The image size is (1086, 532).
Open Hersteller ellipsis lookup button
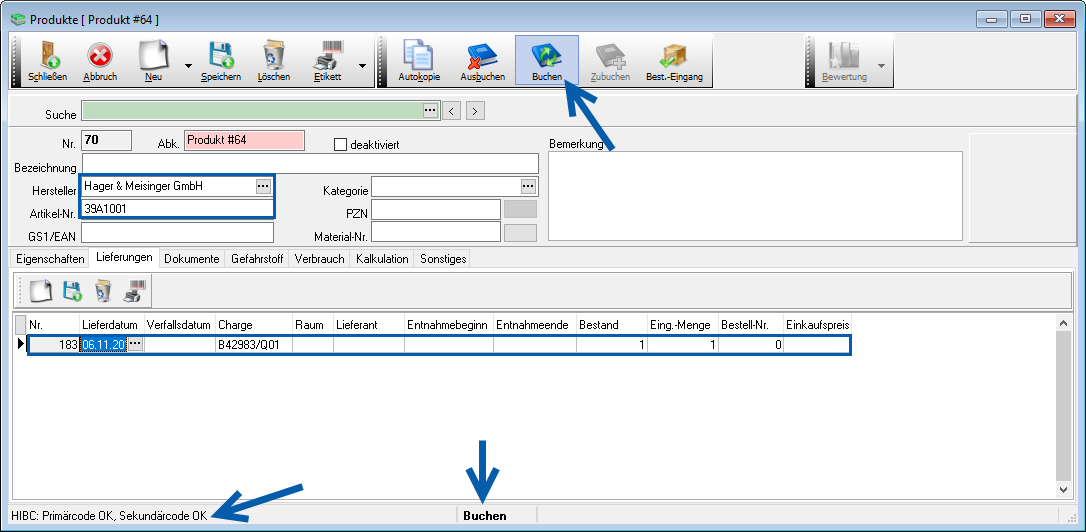(262, 186)
